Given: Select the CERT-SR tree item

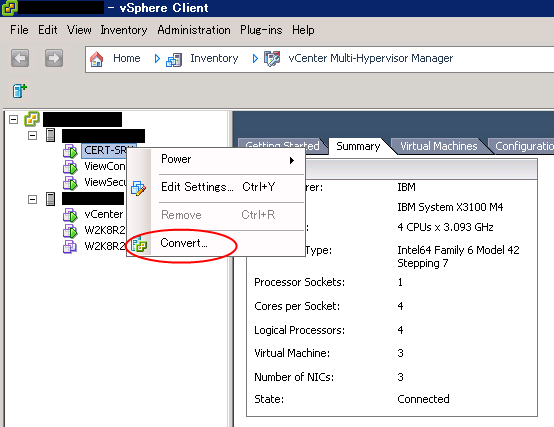Looking at the screenshot, I should click(105, 150).
